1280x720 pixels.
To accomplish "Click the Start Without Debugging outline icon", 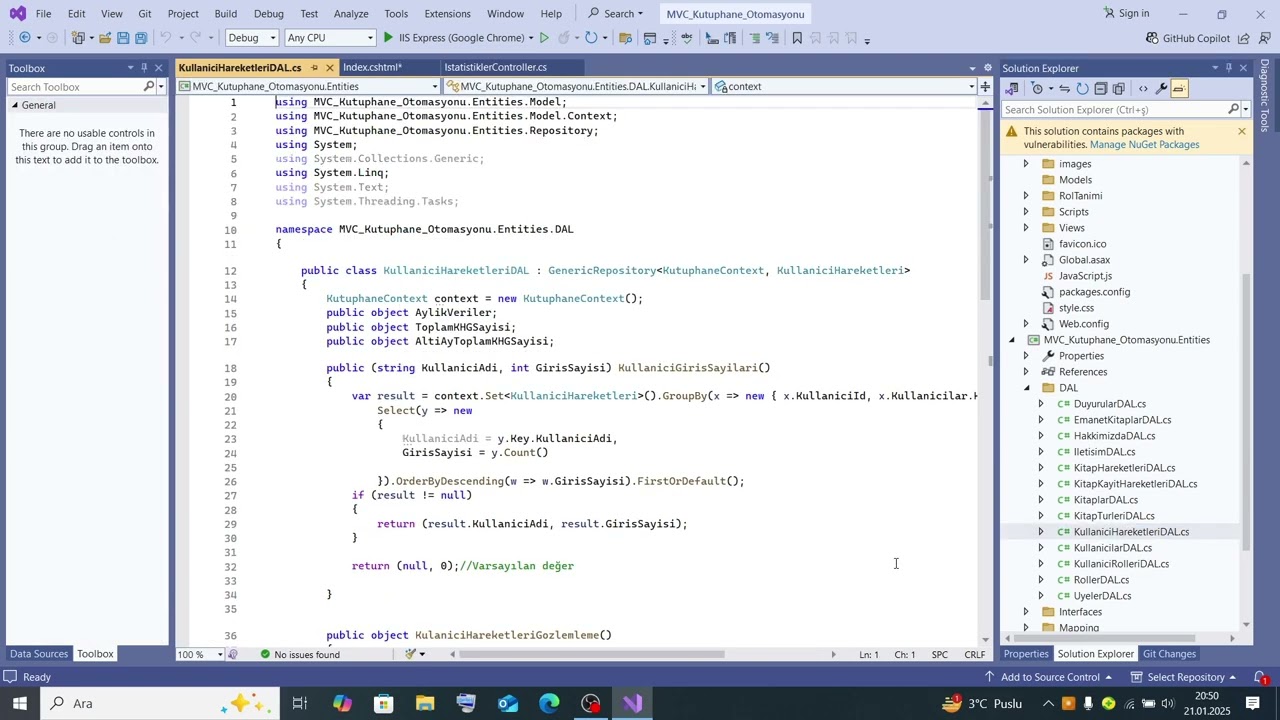I will coord(544,38).
